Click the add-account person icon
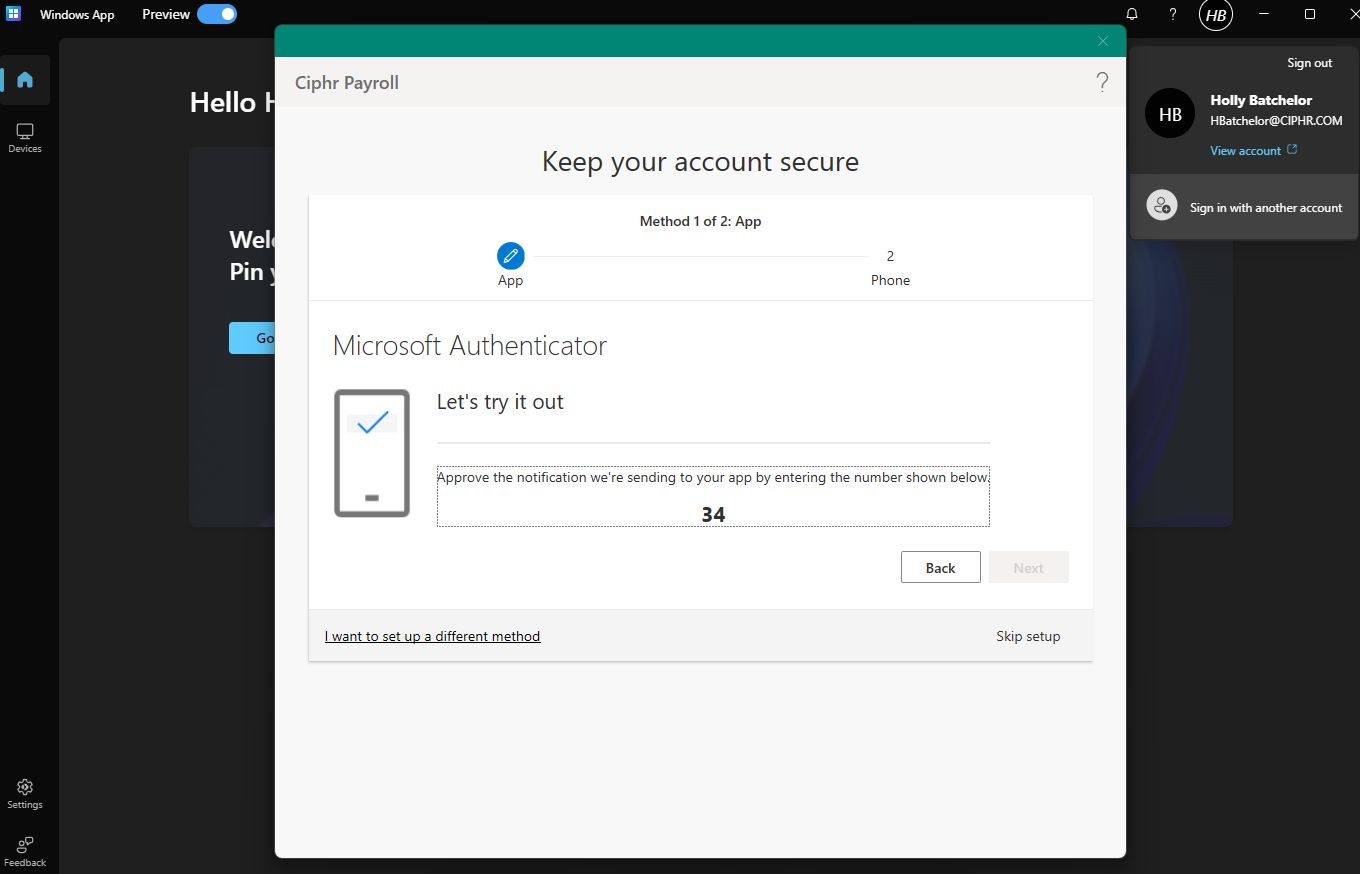 coord(1162,206)
